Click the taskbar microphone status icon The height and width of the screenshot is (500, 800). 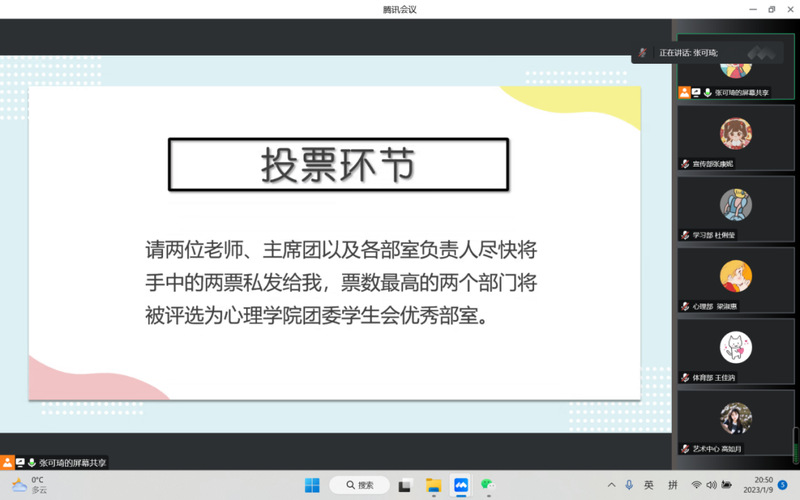[629, 485]
